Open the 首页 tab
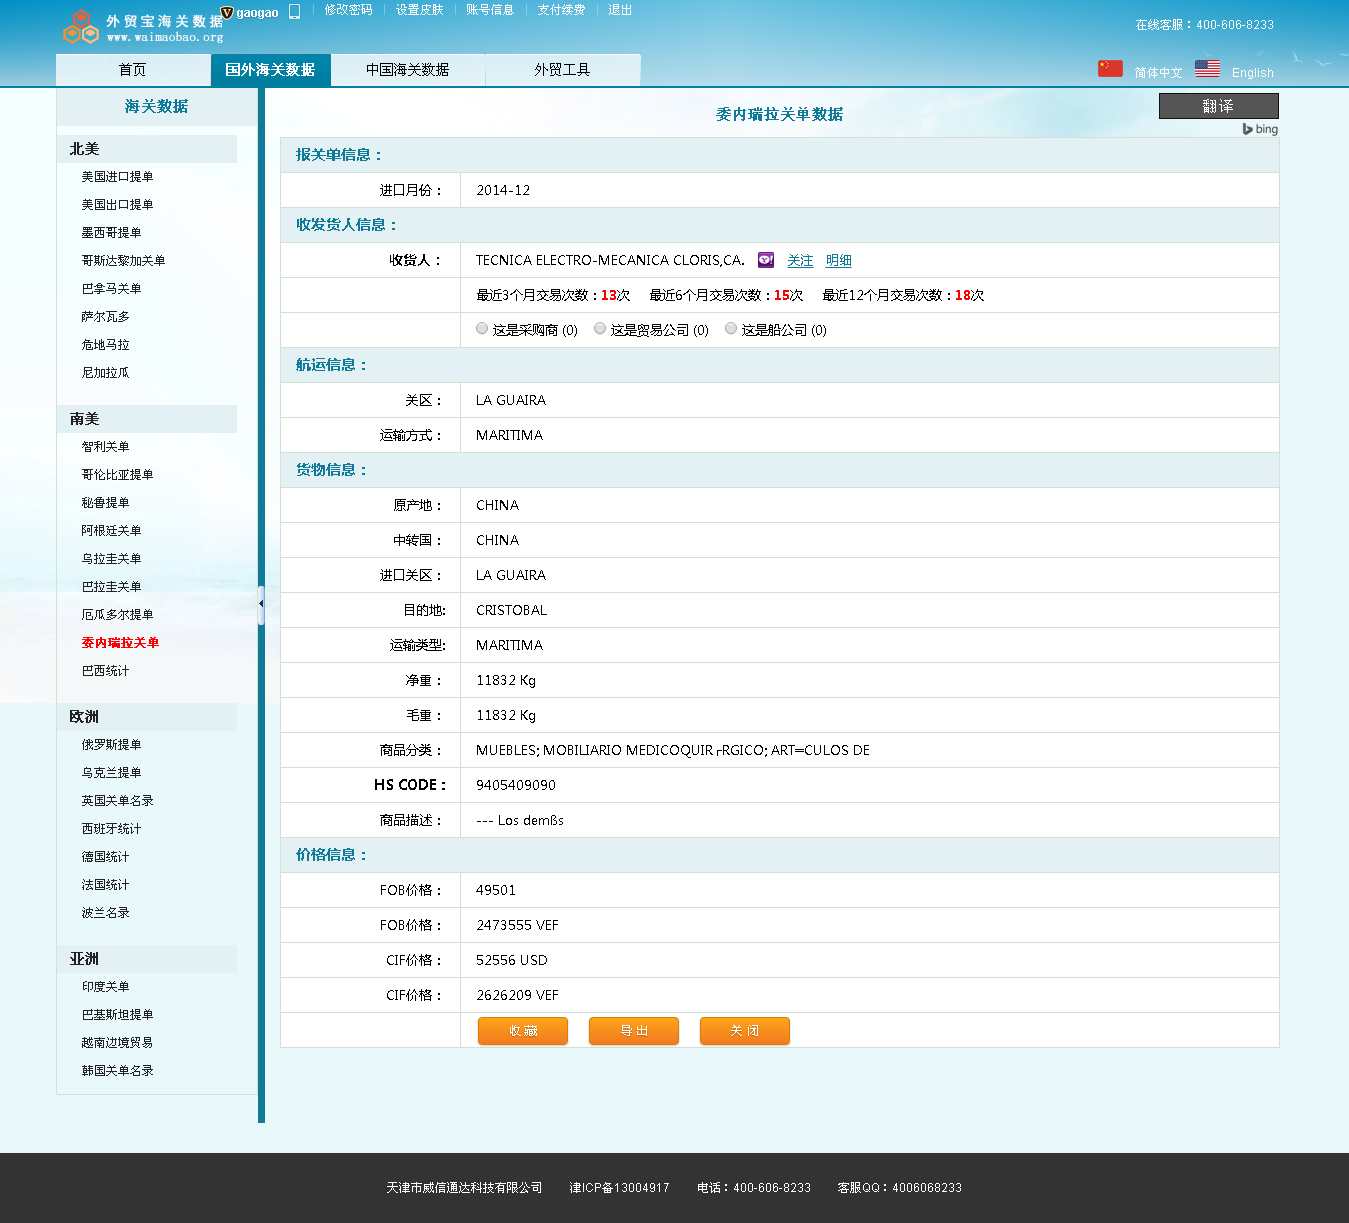Image resolution: width=1349 pixels, height=1223 pixels. coord(132,70)
